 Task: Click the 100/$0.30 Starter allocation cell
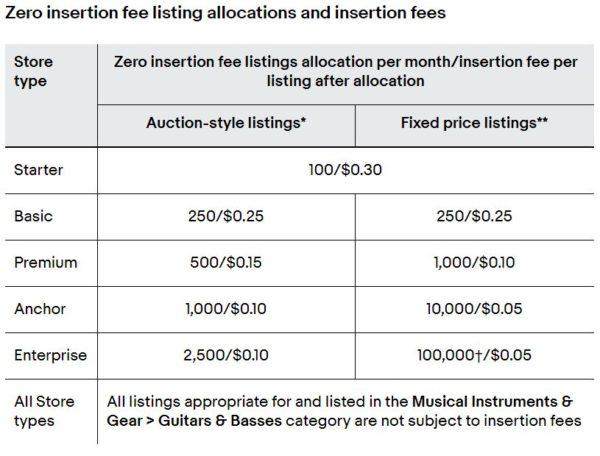[x=345, y=170]
